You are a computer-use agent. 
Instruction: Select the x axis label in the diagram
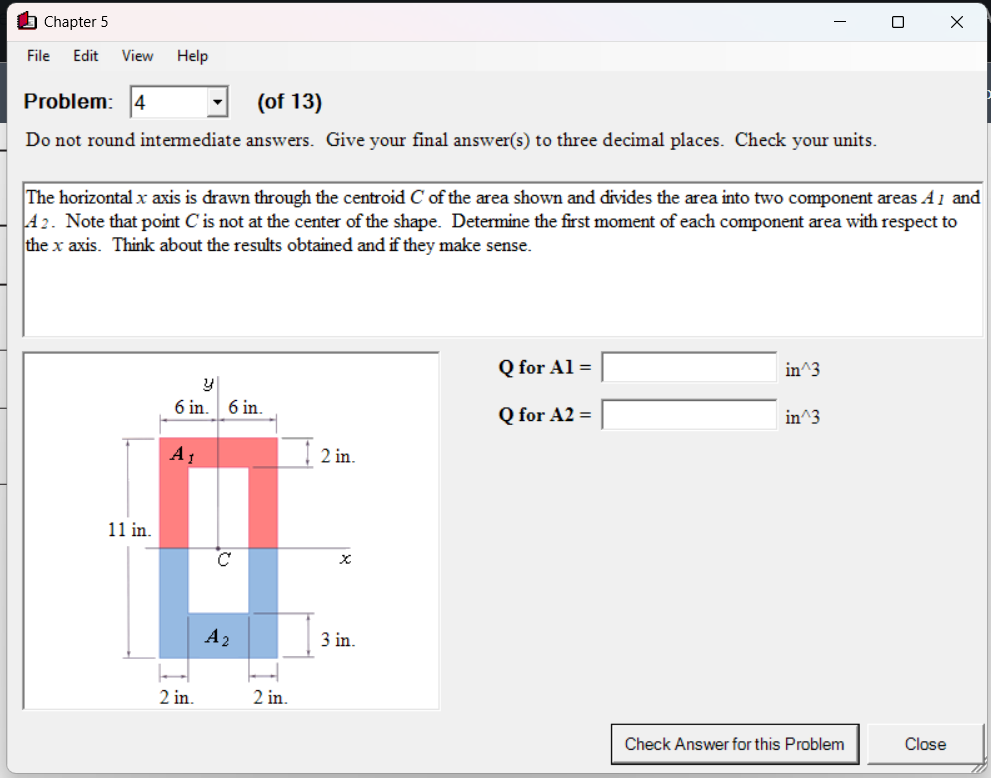coord(344,559)
